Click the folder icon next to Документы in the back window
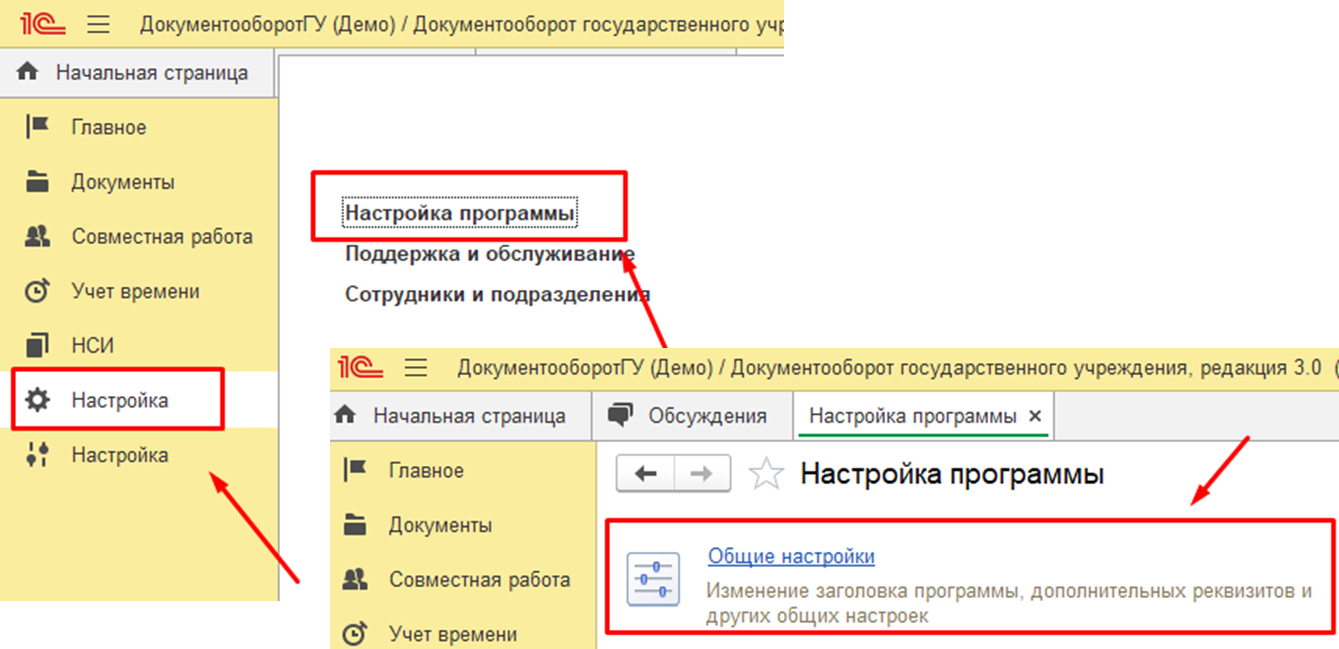The image size is (1339, 649). tap(37, 182)
